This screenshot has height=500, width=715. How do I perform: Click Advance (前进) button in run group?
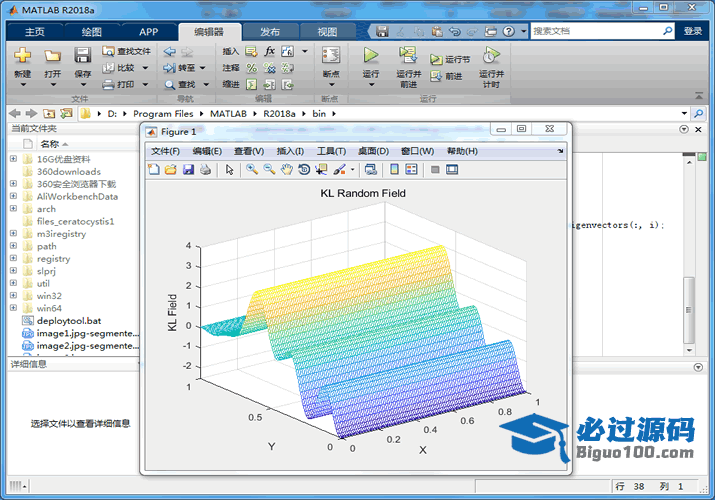tap(447, 76)
